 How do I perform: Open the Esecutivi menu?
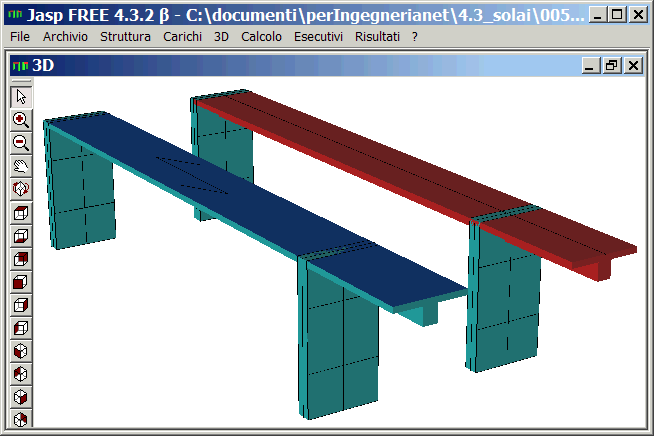(x=318, y=37)
